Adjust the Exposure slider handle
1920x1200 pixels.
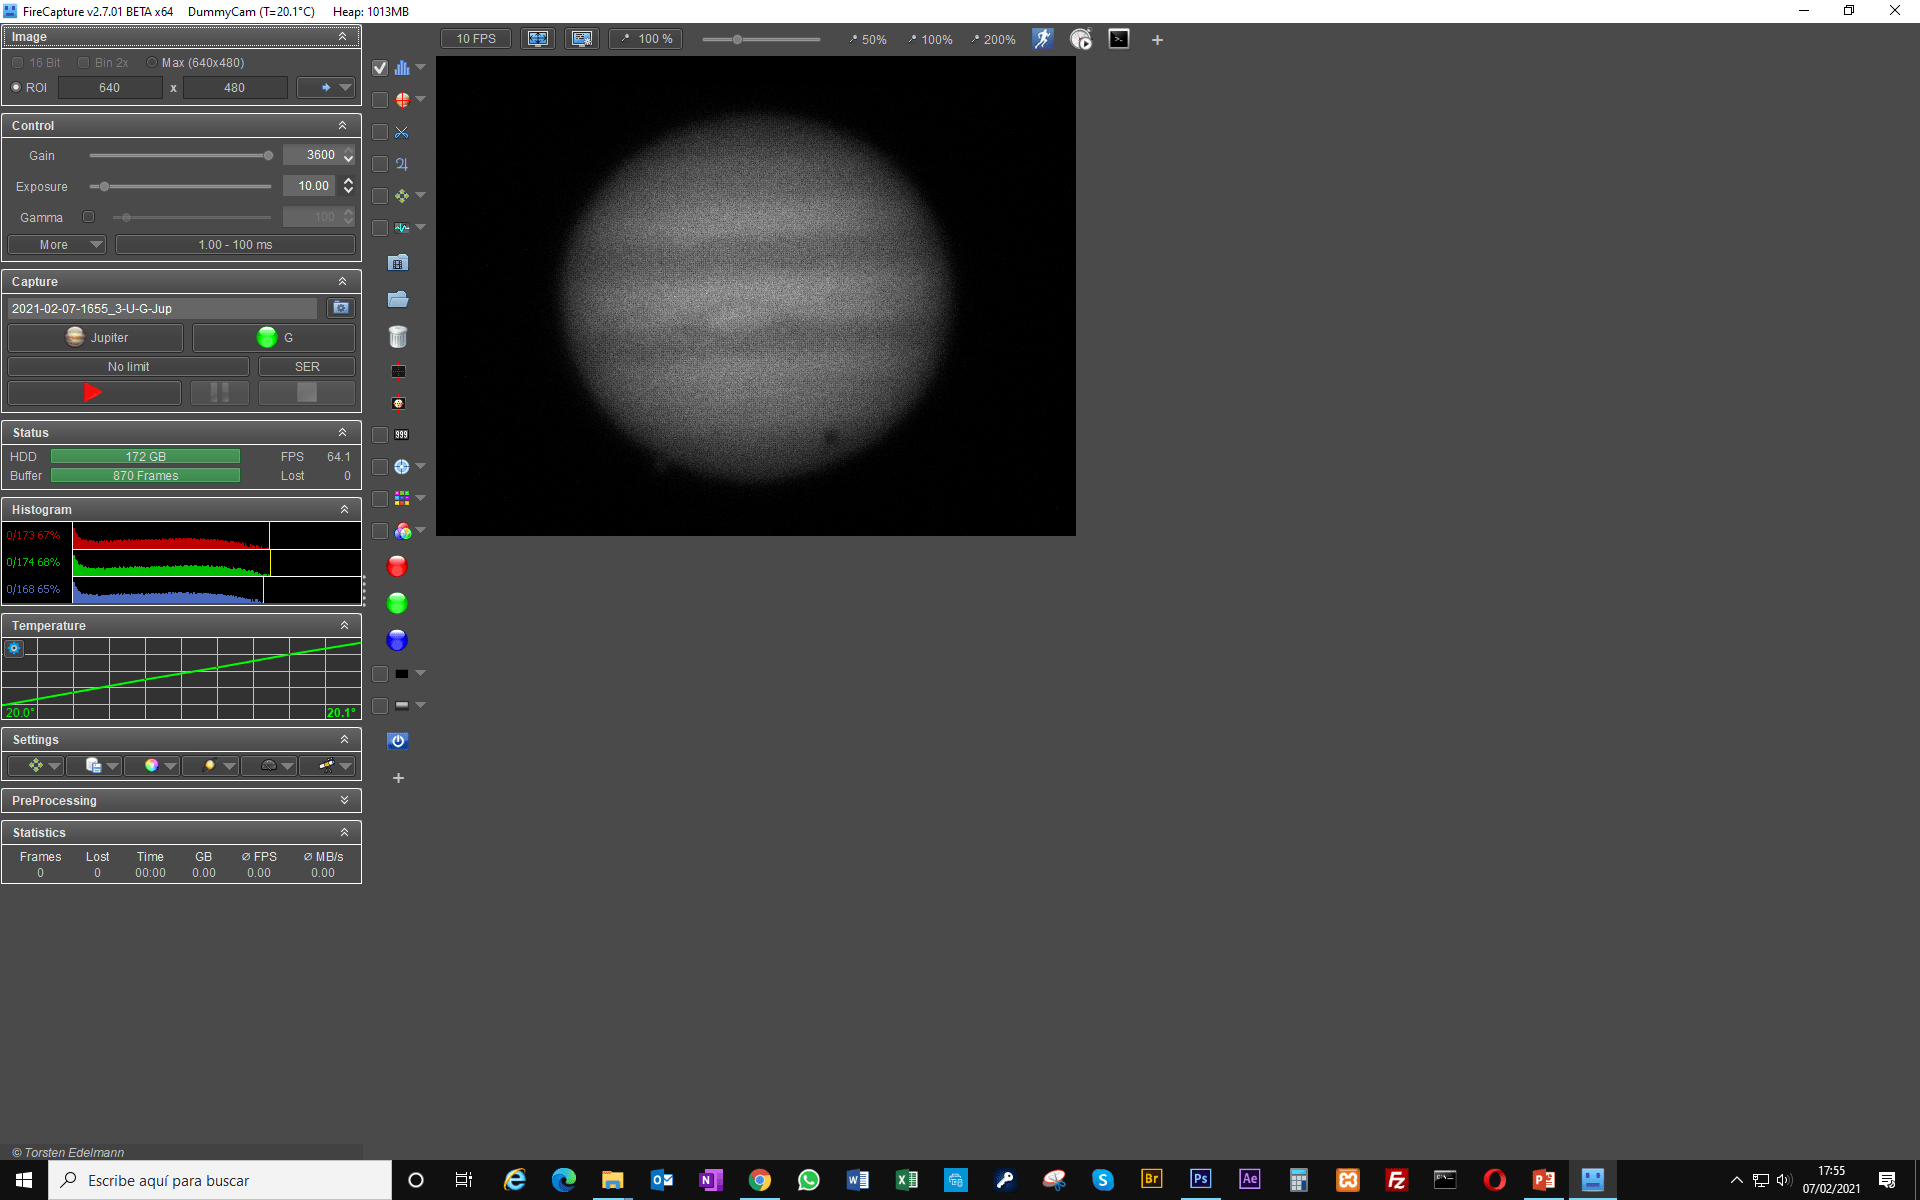click(x=104, y=186)
